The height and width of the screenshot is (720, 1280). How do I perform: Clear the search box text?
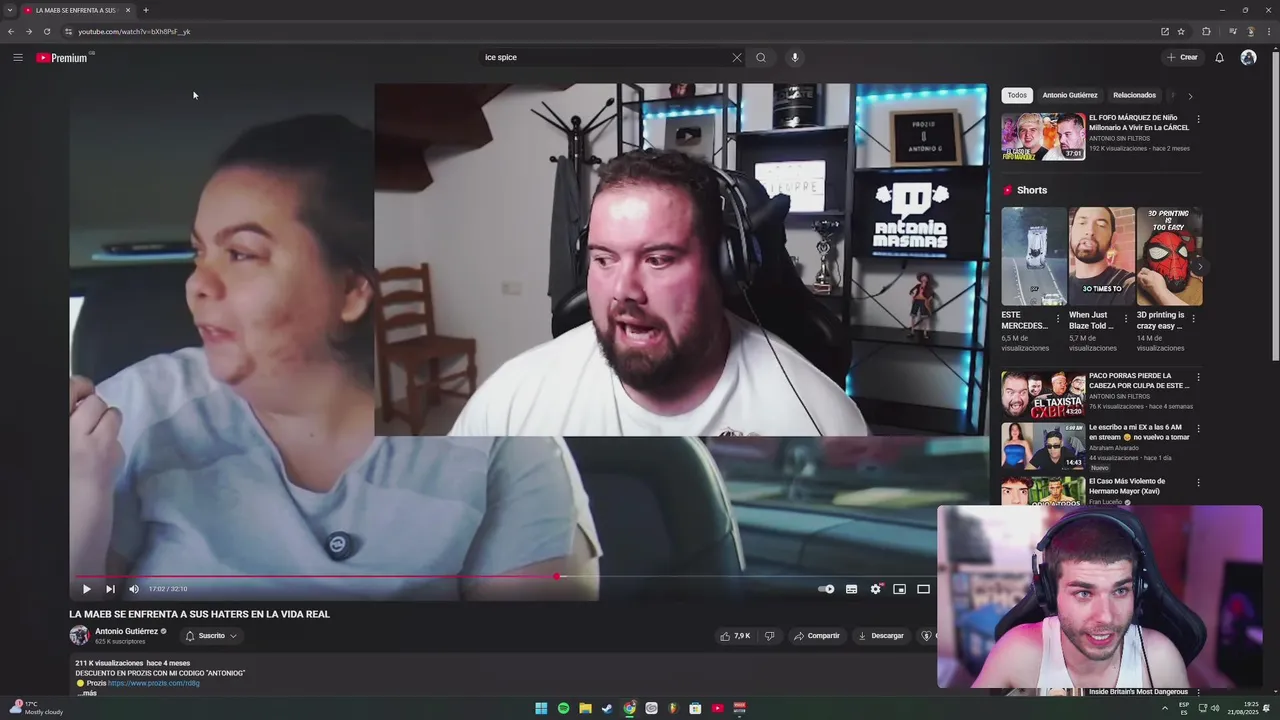pyautogui.click(x=737, y=57)
